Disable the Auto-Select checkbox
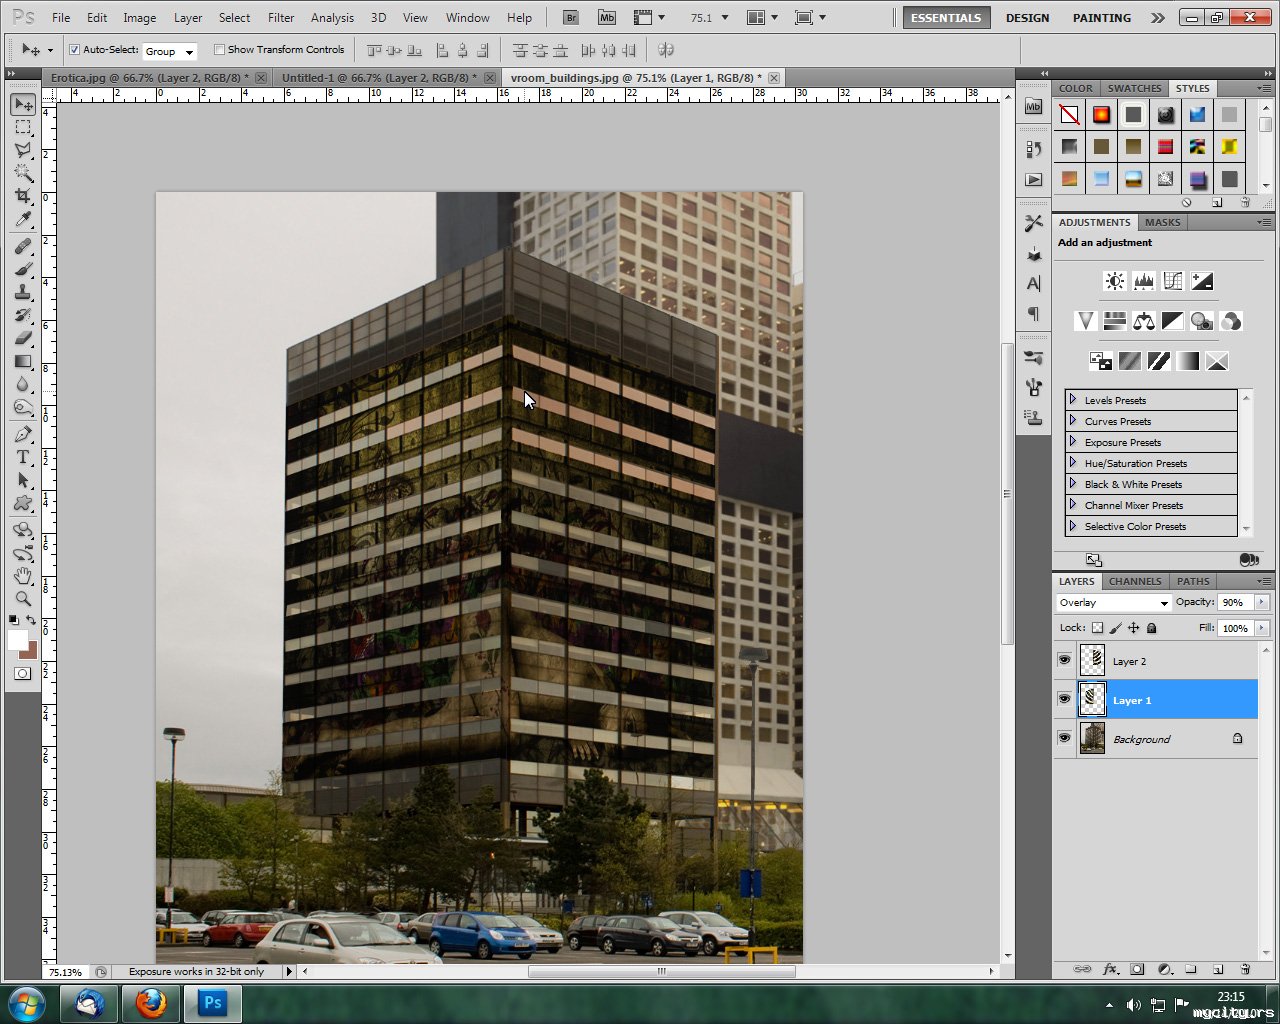 point(74,50)
